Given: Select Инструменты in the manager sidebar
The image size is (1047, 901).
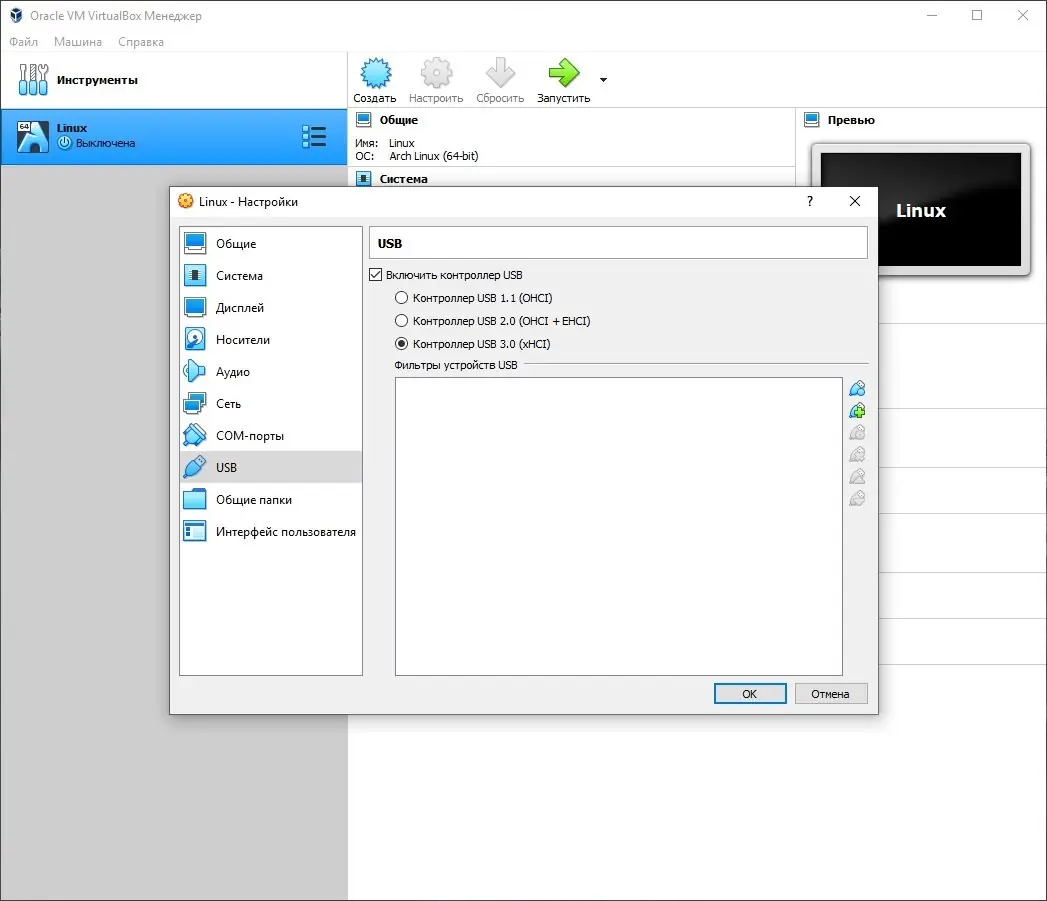Looking at the screenshot, I should [x=174, y=80].
